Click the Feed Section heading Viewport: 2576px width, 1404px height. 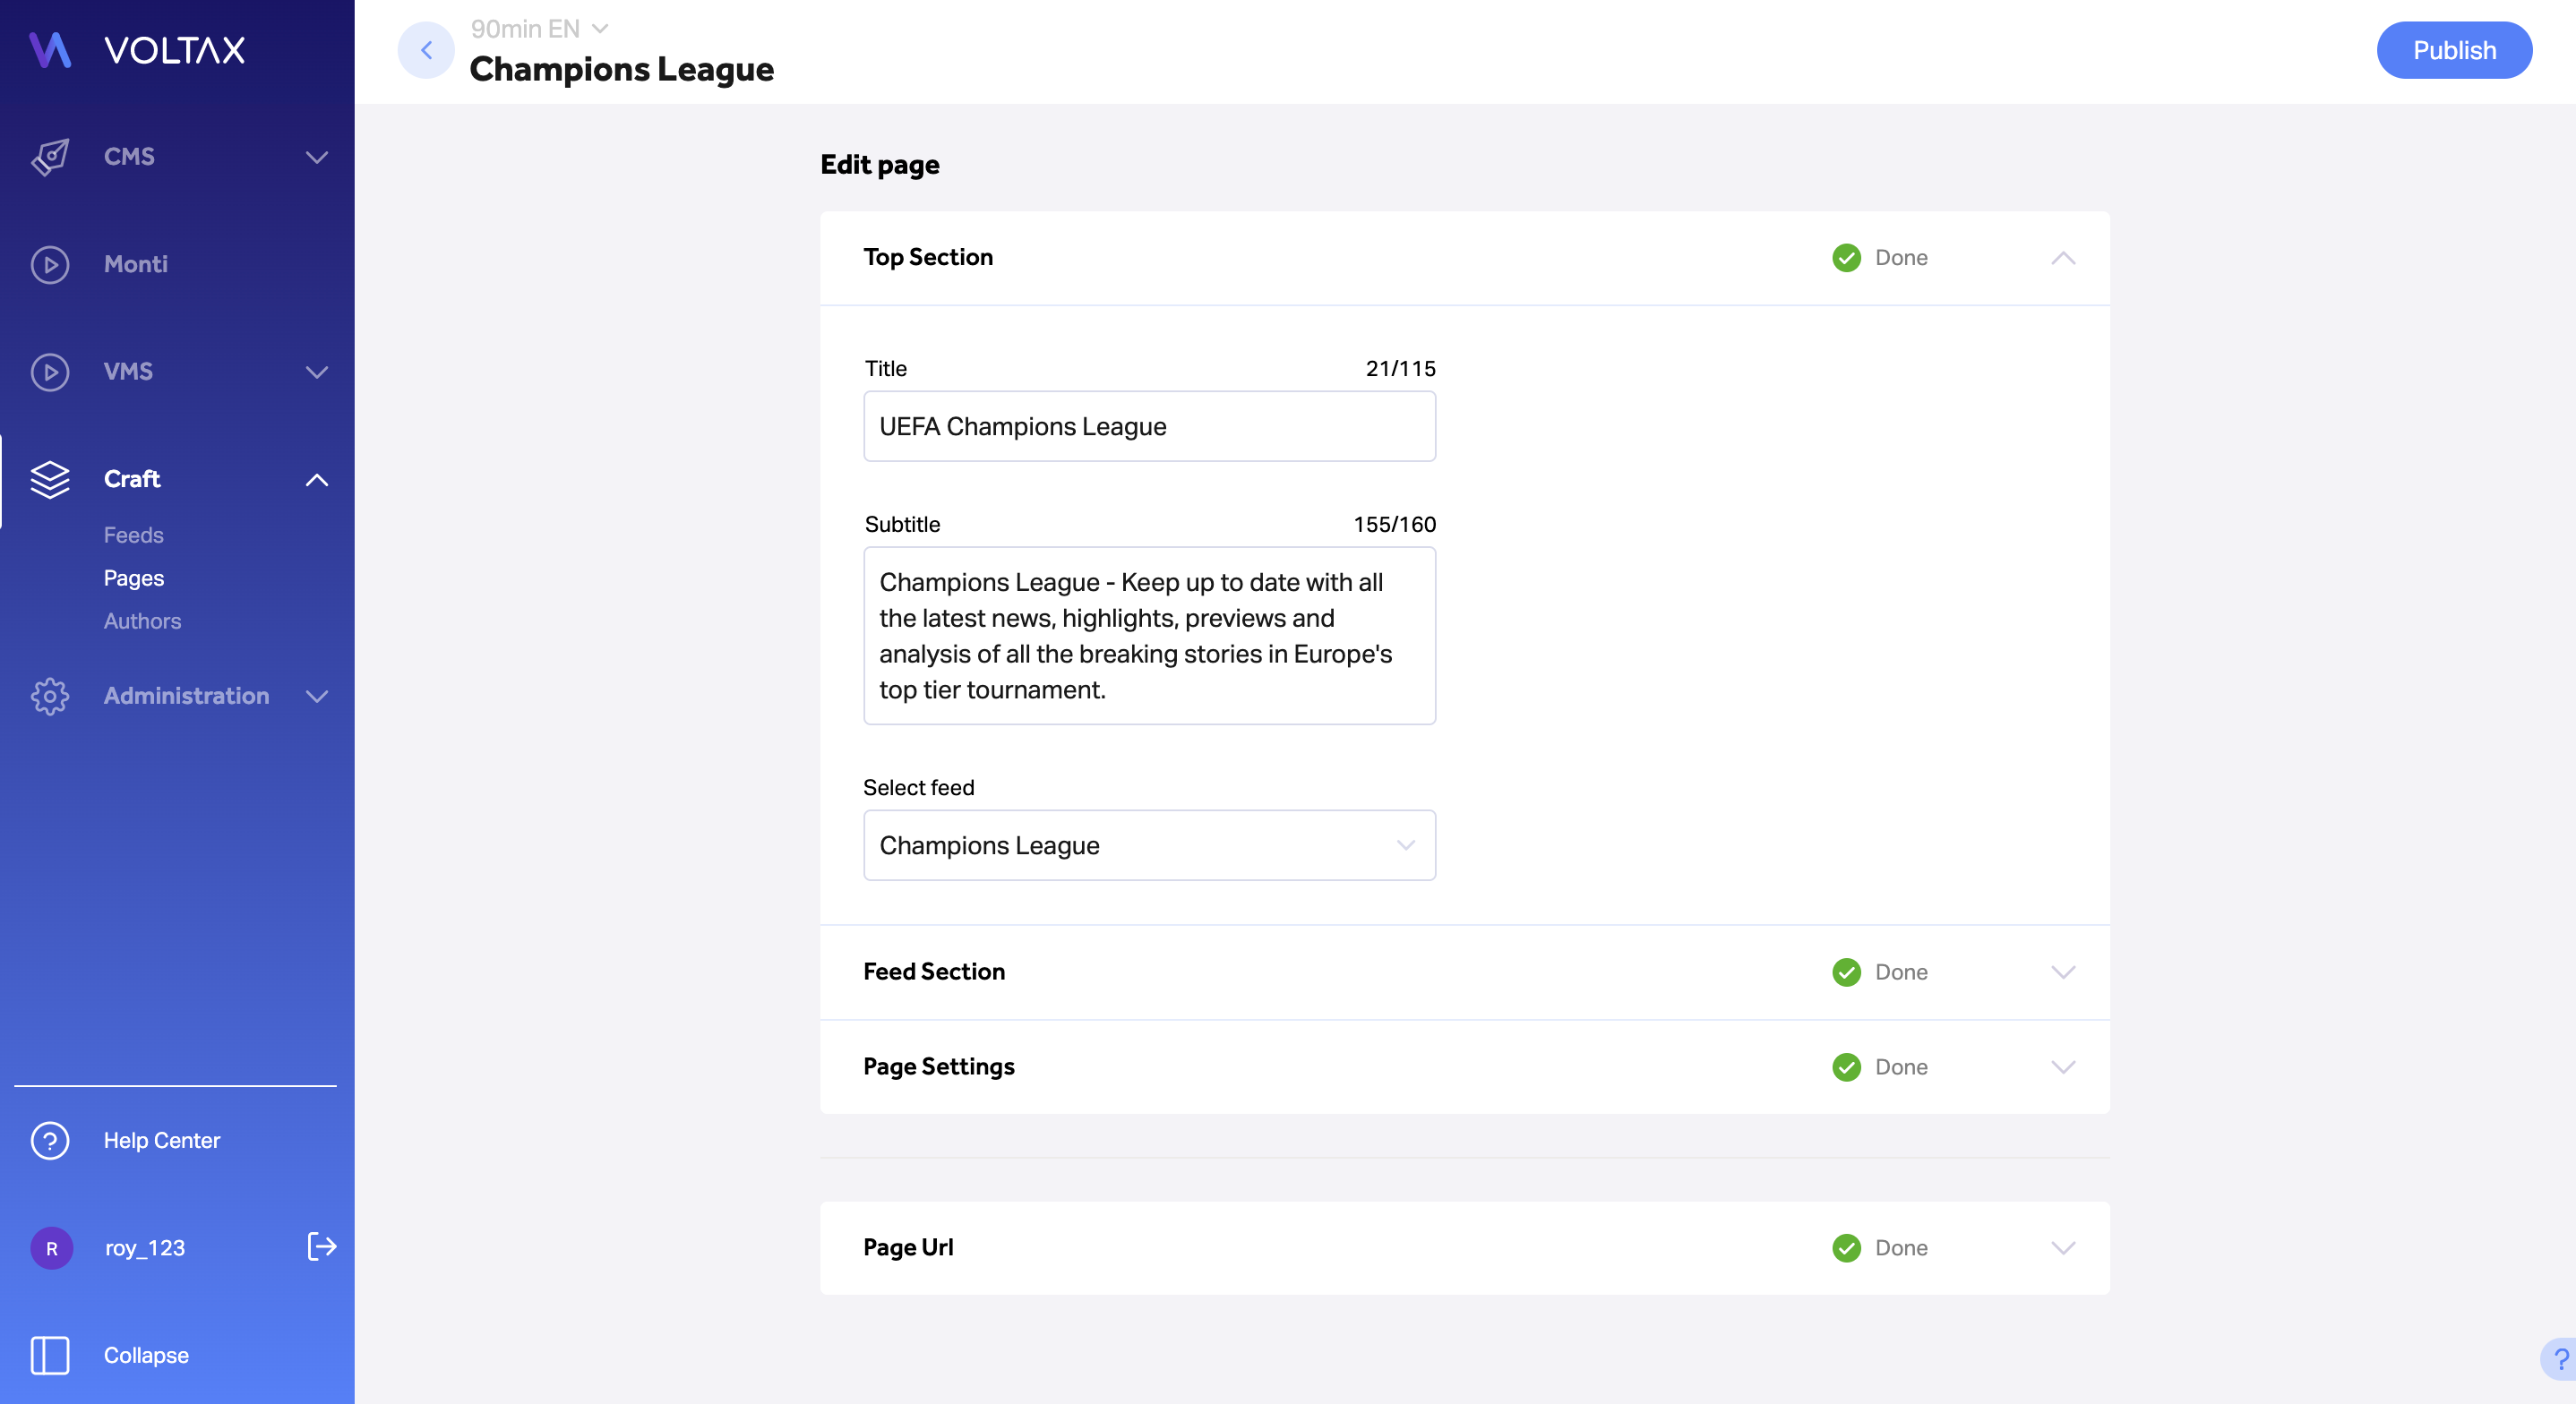click(x=934, y=972)
